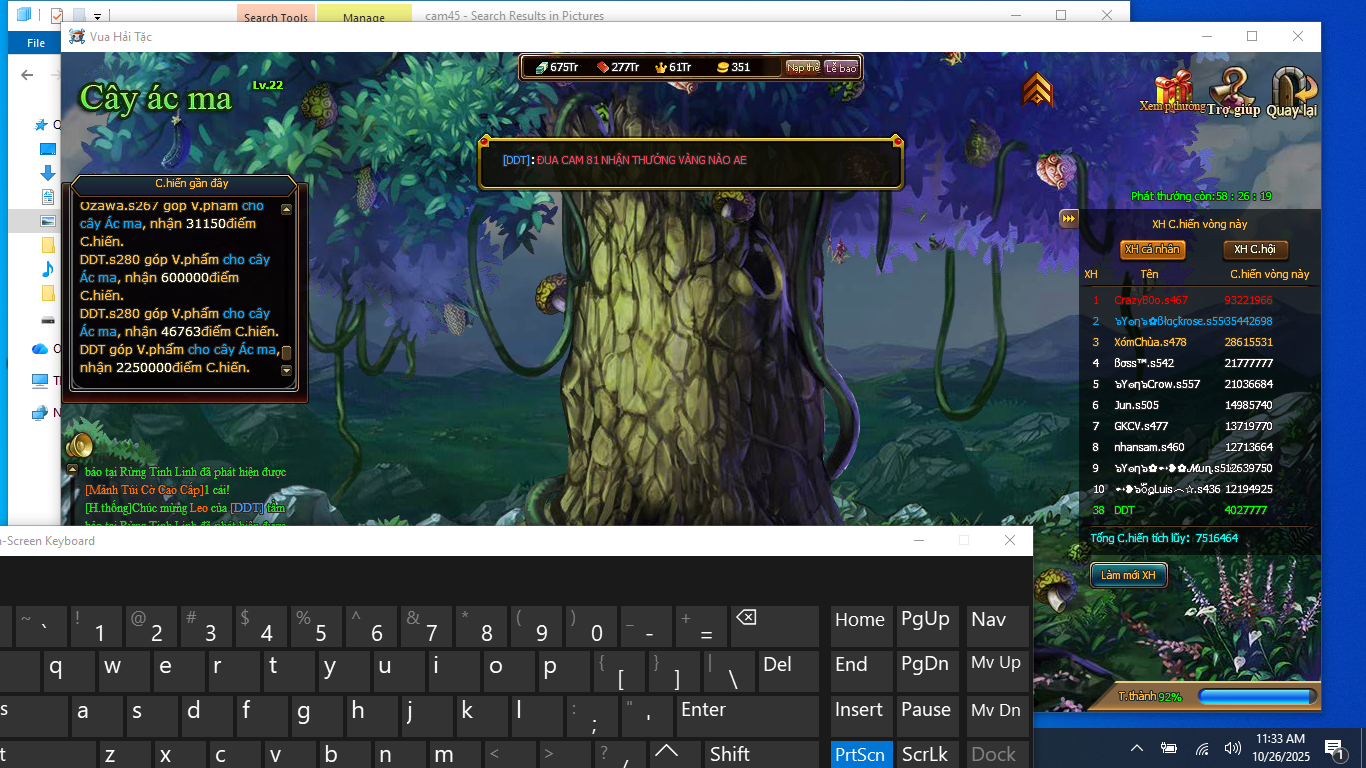Click the Enter key on On-Screen Keyboard
Screen dimensions: 1366x768
click(749, 717)
